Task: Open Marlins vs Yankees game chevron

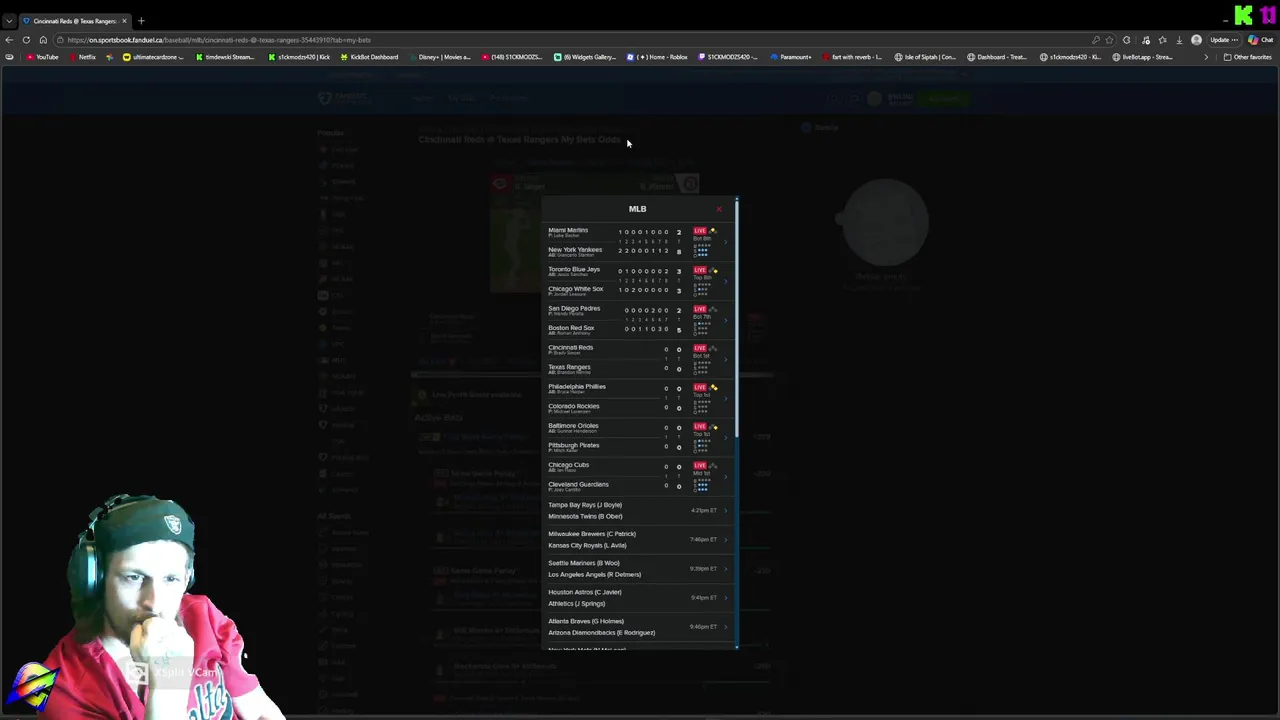Action: (x=726, y=241)
